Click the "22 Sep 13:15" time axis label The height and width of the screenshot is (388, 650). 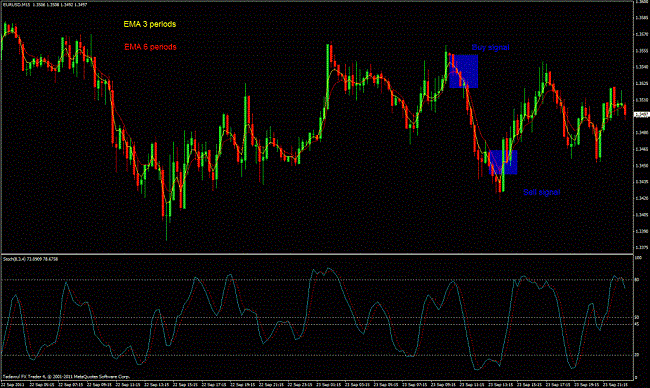(x=157, y=385)
